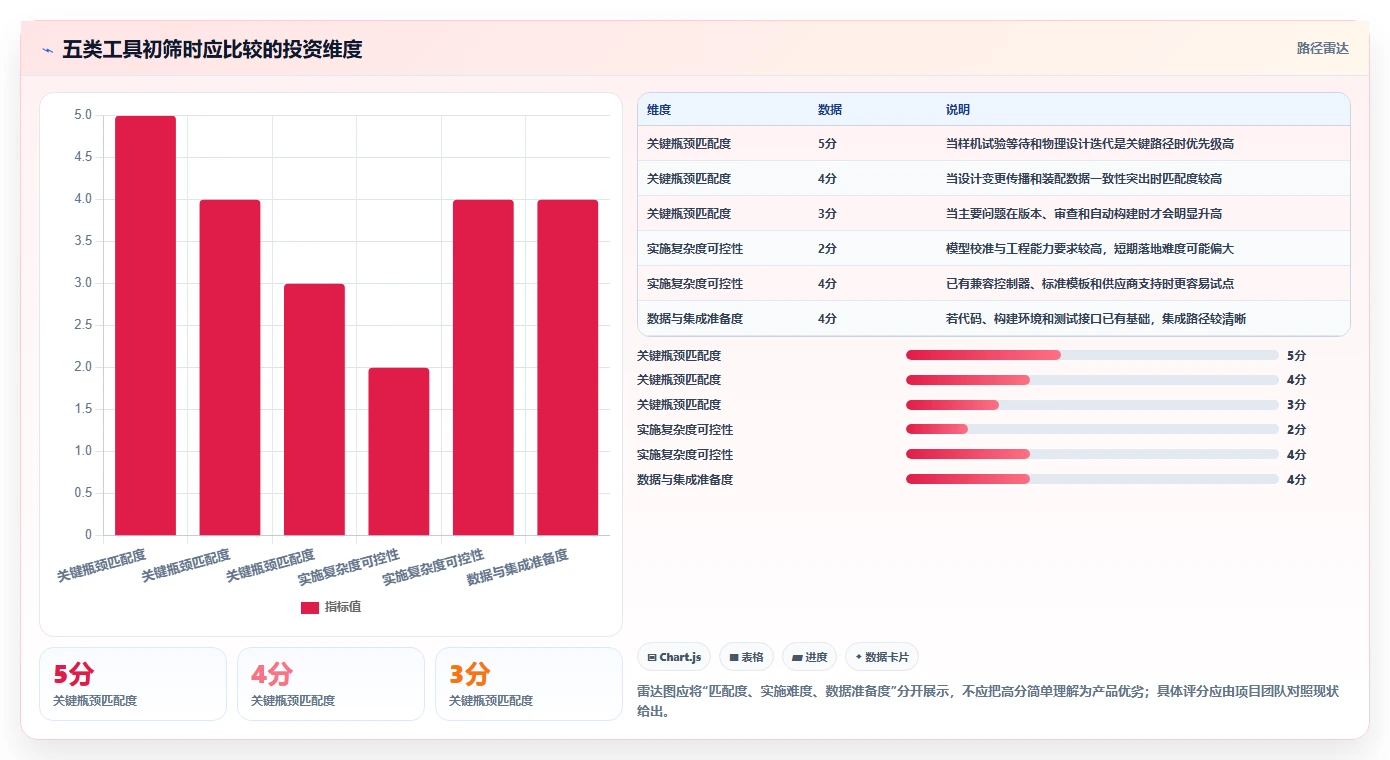1390x760 pixels.
Task: Click the Chart.js chip
Action: [674, 657]
